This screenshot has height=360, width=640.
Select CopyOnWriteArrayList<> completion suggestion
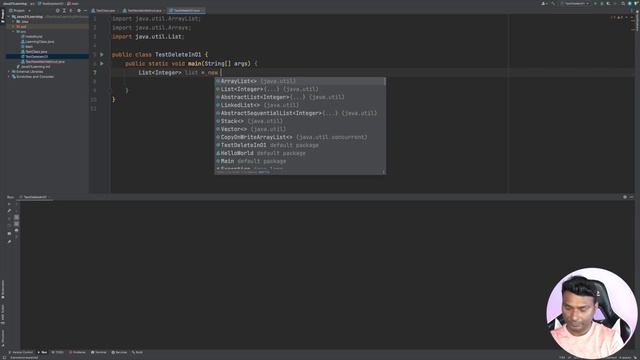(x=300, y=137)
